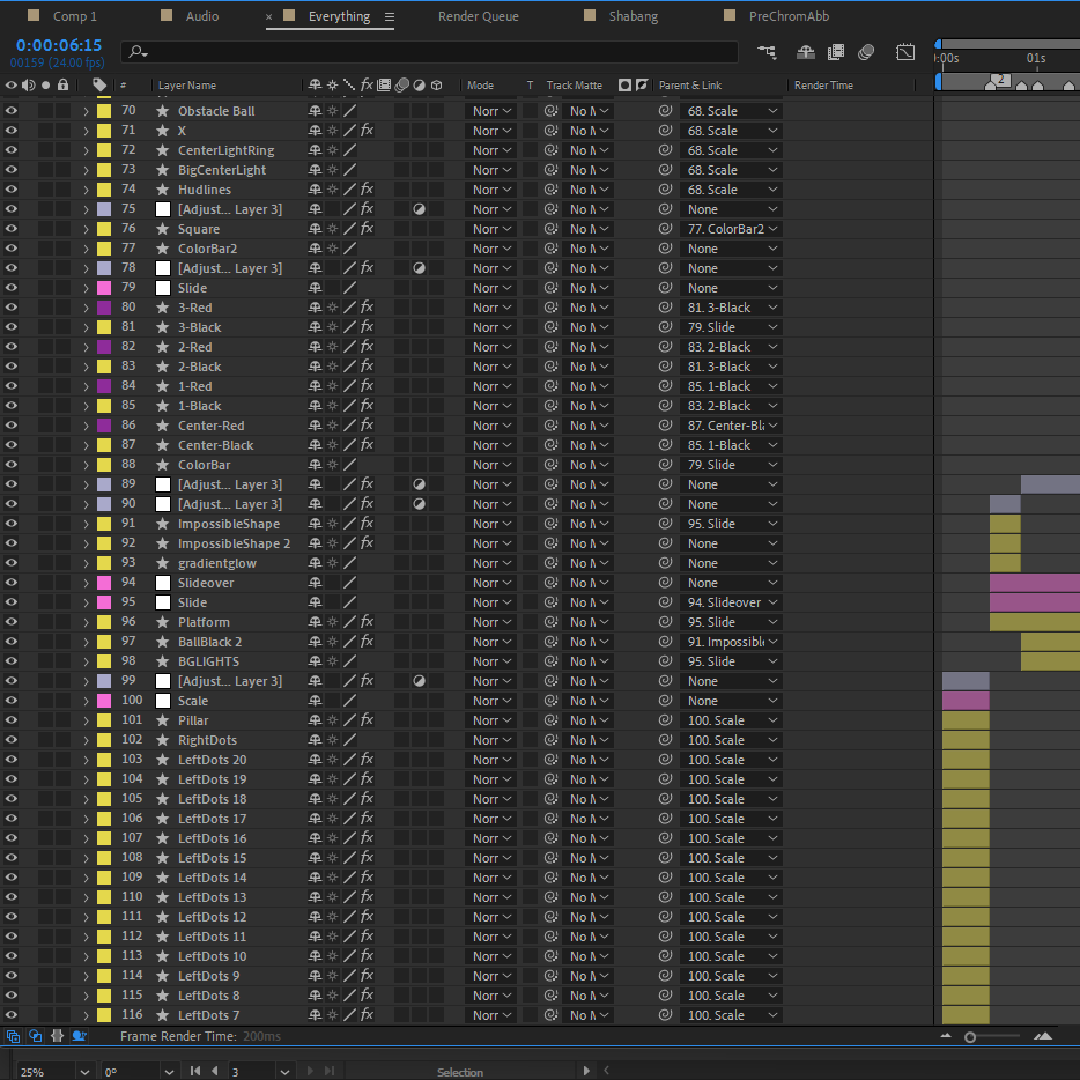Click the star shape icon of Platform layer
This screenshot has height=1080, width=1080.
163,622
